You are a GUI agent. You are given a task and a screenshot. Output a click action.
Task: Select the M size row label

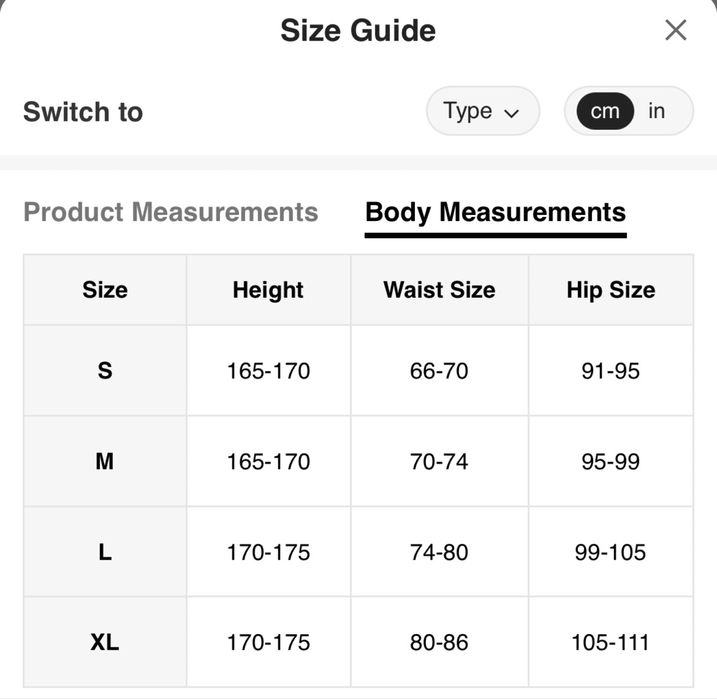tap(105, 462)
